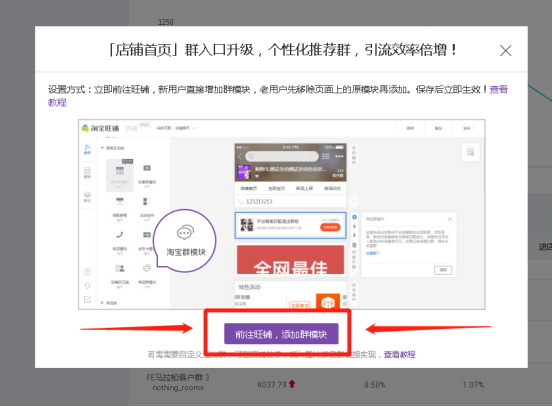
Task: Click the 4037.79 value in background table
Action: tap(272, 384)
